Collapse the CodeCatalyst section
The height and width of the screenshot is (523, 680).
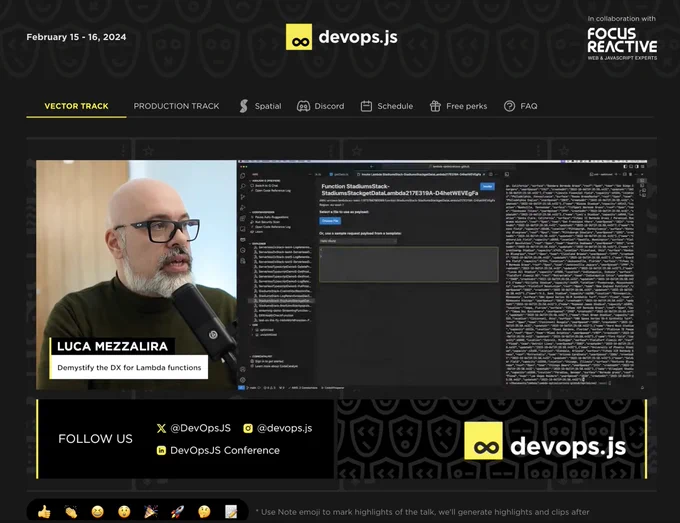tap(263, 356)
